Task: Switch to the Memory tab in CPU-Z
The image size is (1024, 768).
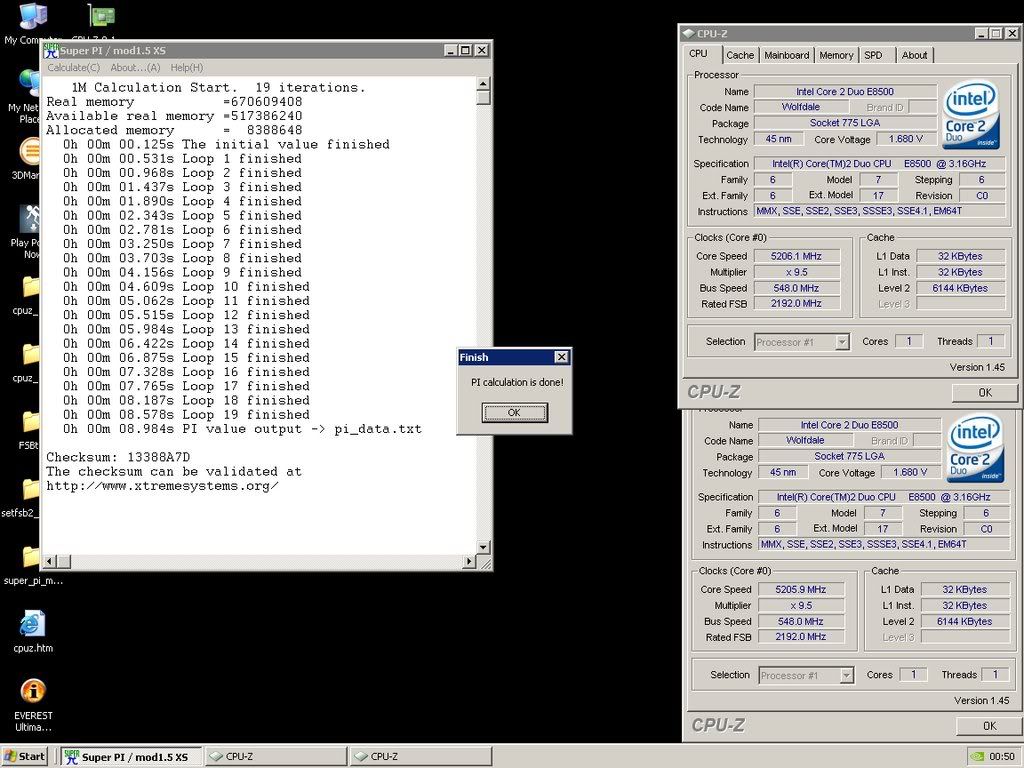Action: (836, 56)
